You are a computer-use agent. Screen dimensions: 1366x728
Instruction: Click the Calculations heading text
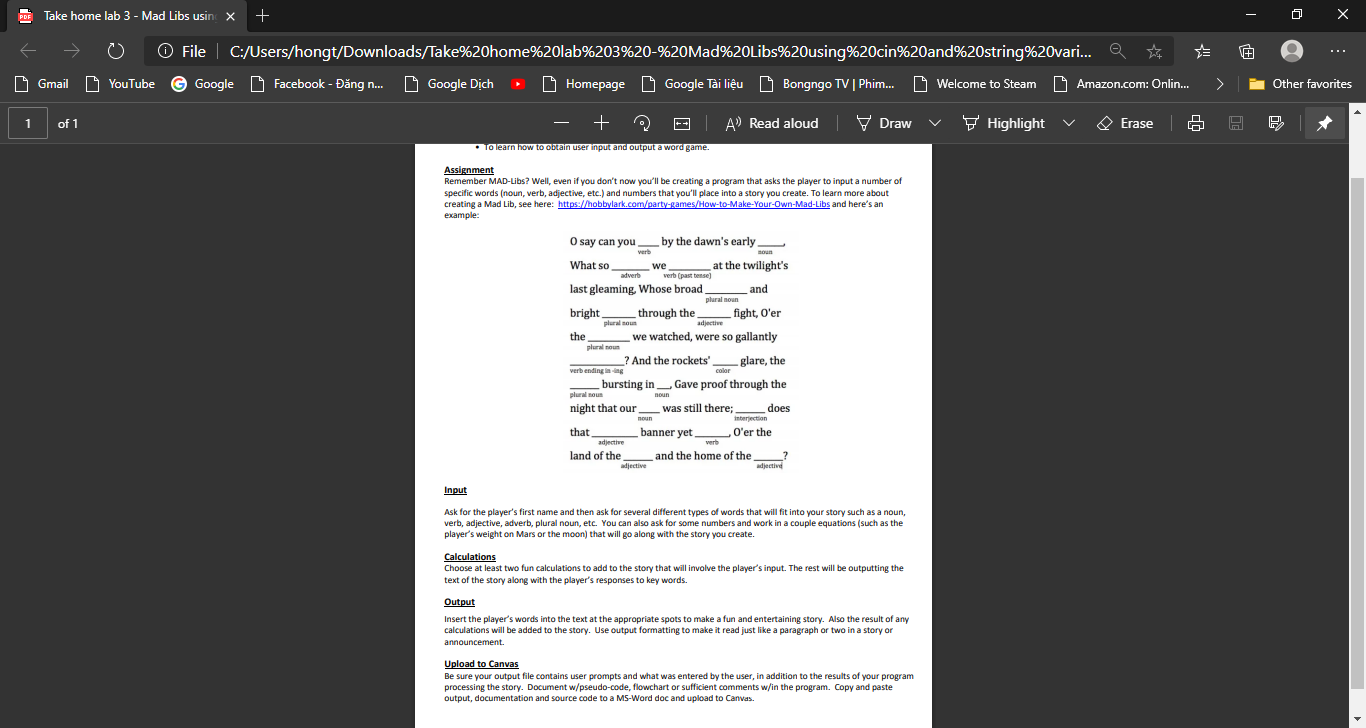click(470, 557)
